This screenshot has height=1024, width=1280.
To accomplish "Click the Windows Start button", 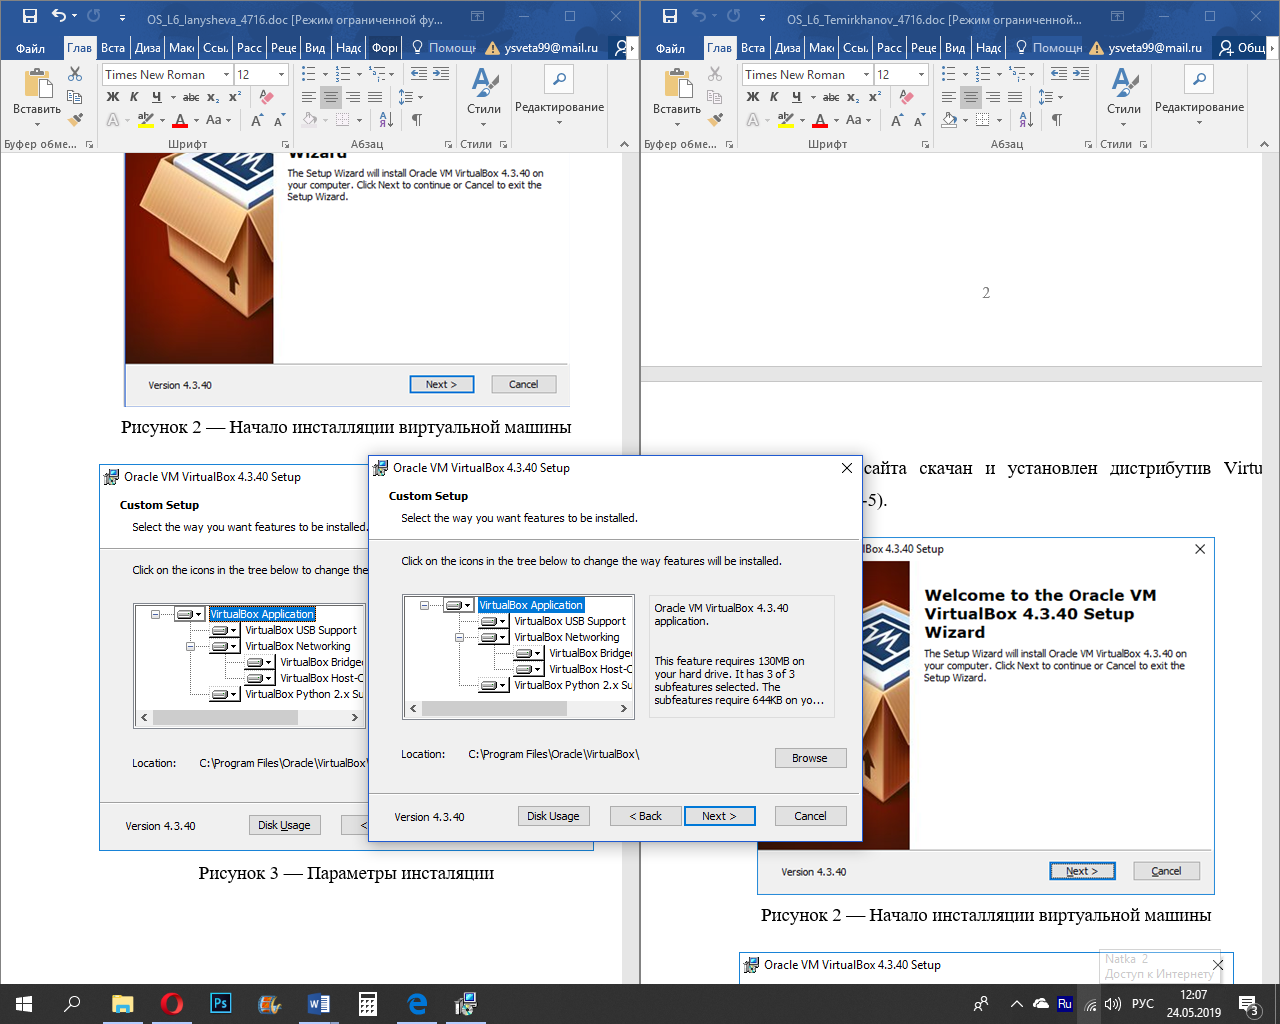I will point(24,1004).
